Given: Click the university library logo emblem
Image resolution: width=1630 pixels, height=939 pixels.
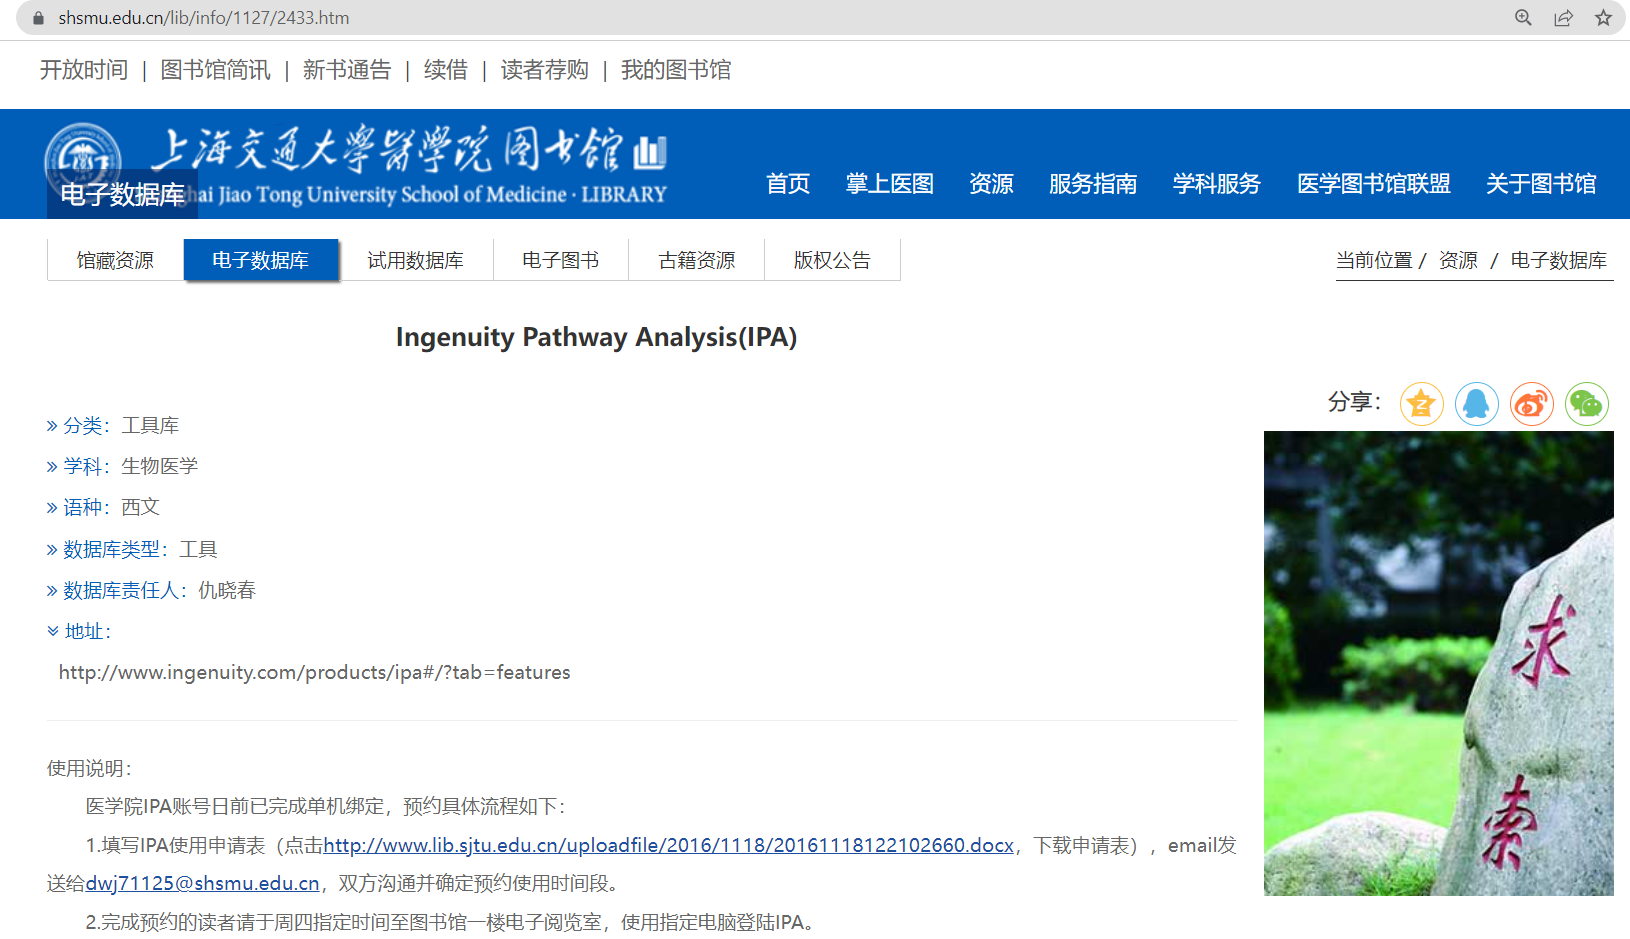Looking at the screenshot, I should pyautogui.click(x=83, y=157).
